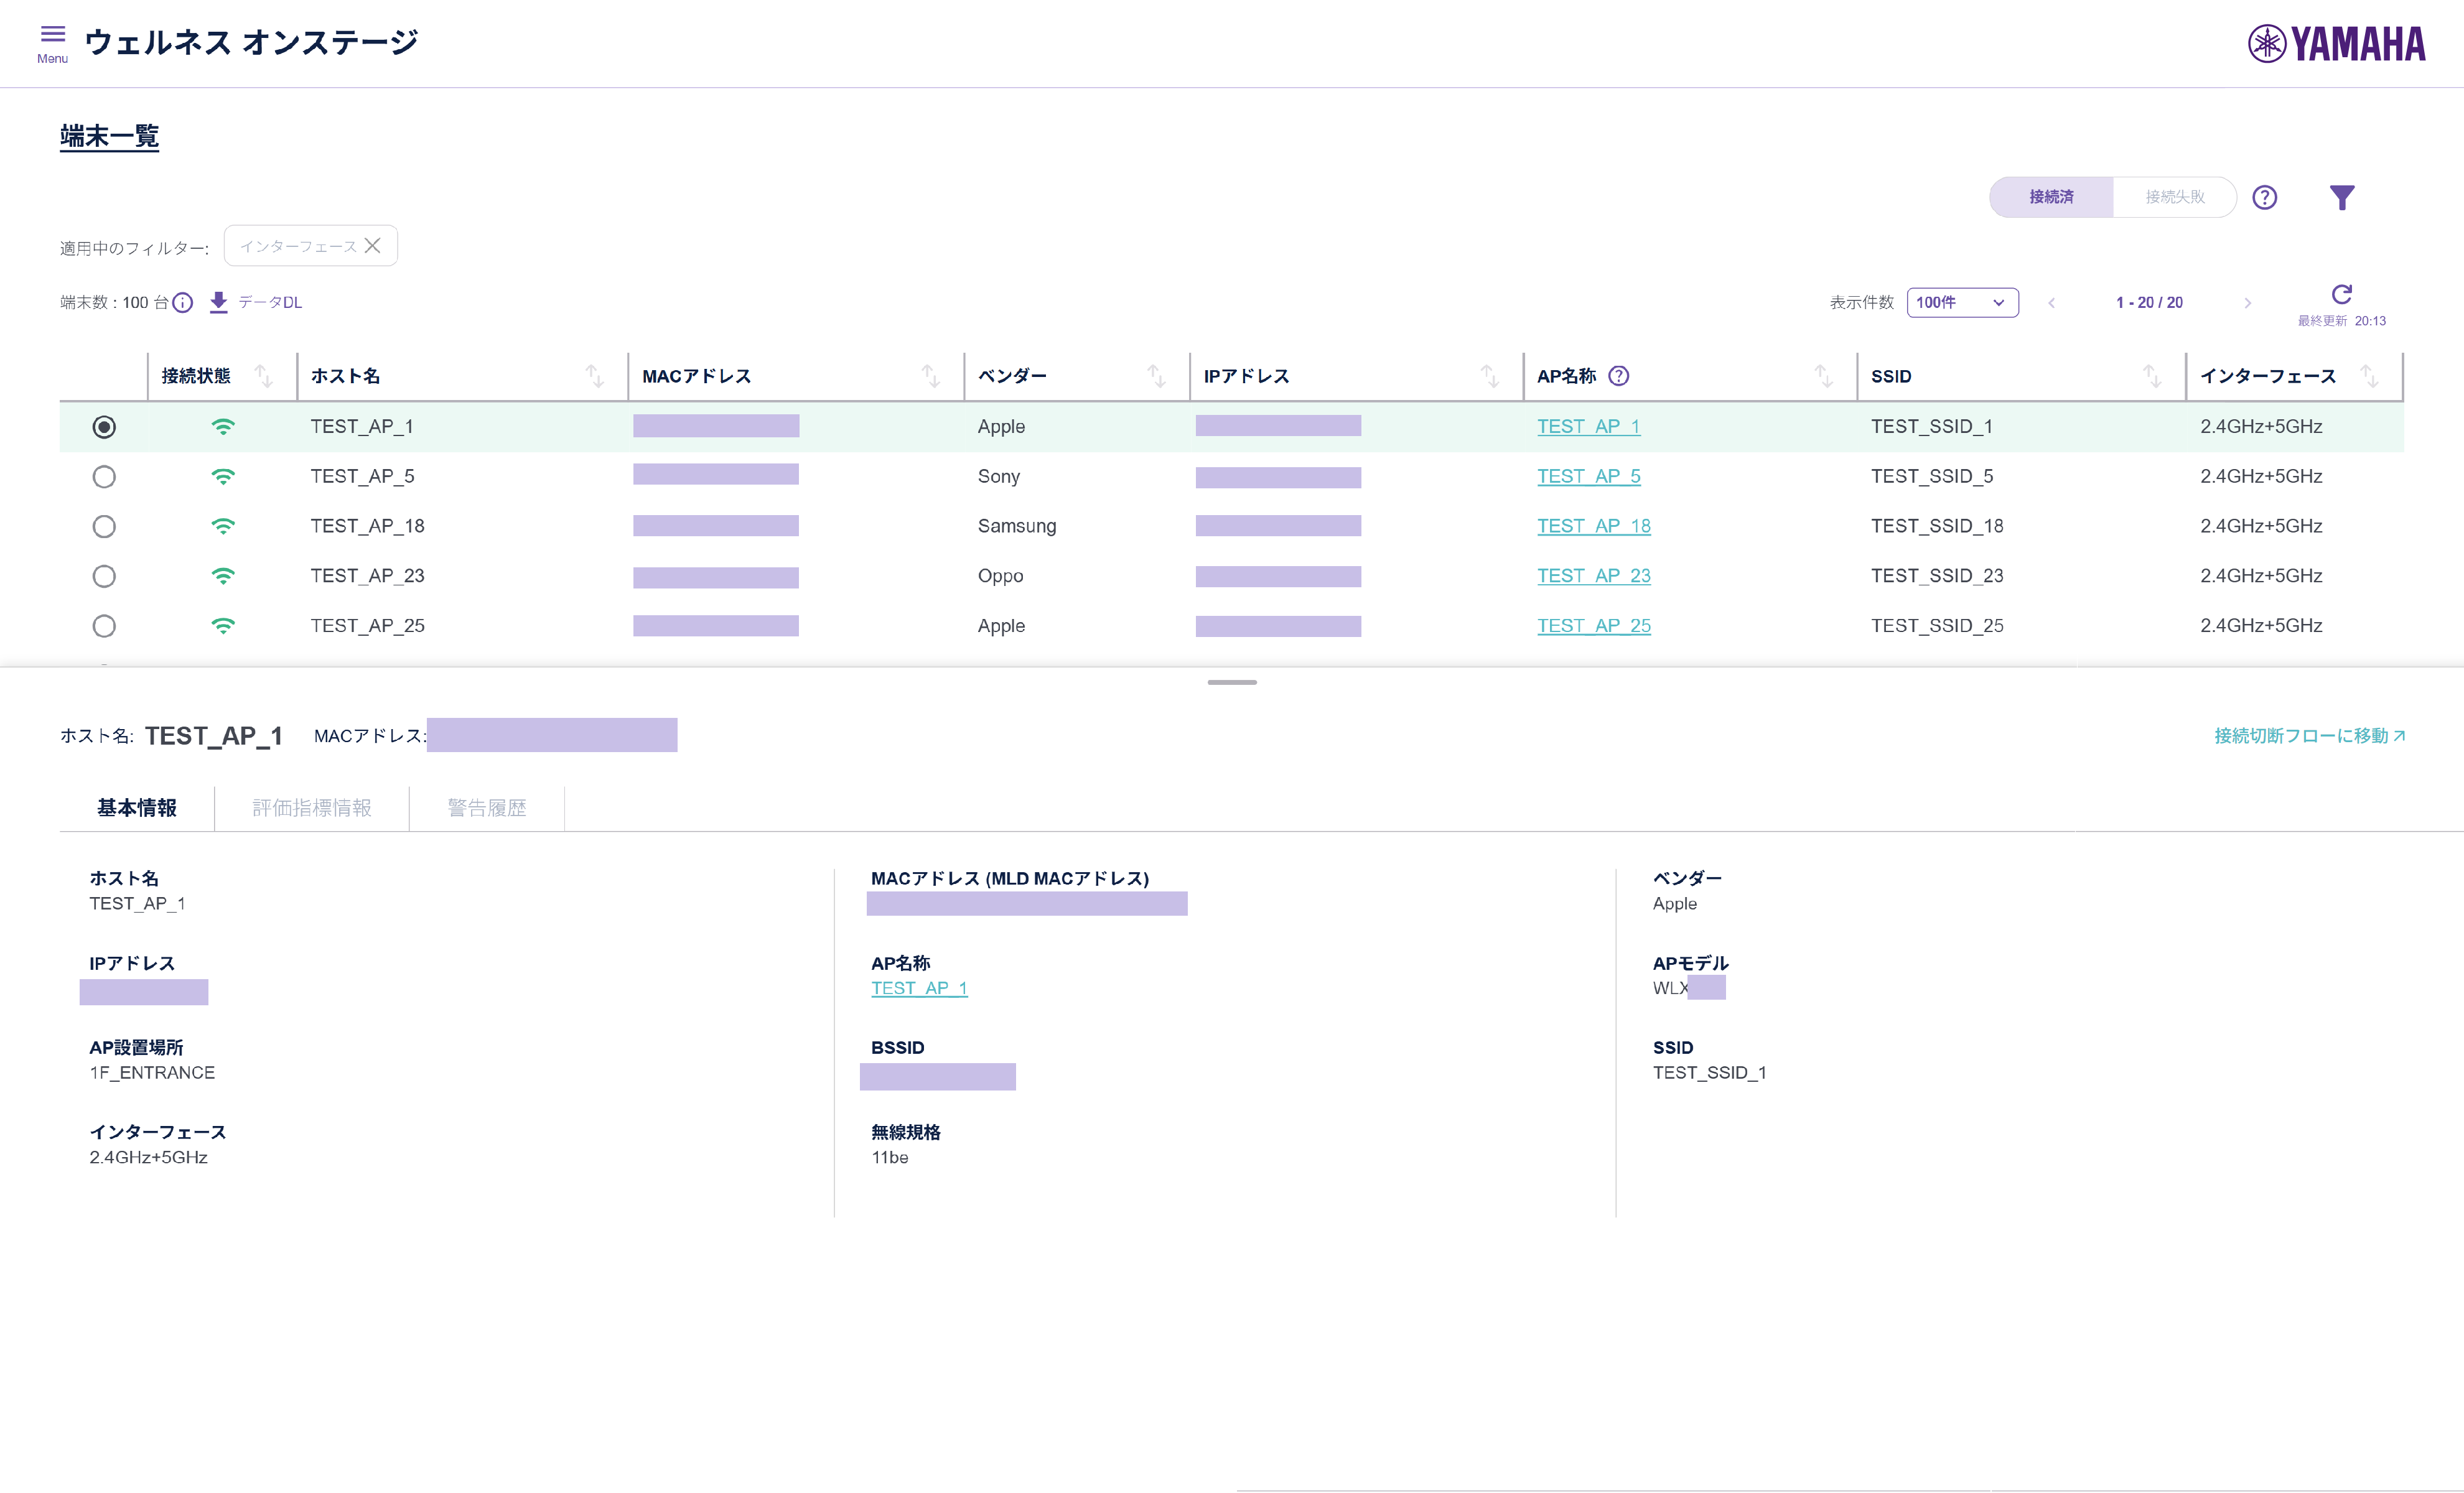Select the TEST_AP_1 row radio button

click(x=104, y=427)
